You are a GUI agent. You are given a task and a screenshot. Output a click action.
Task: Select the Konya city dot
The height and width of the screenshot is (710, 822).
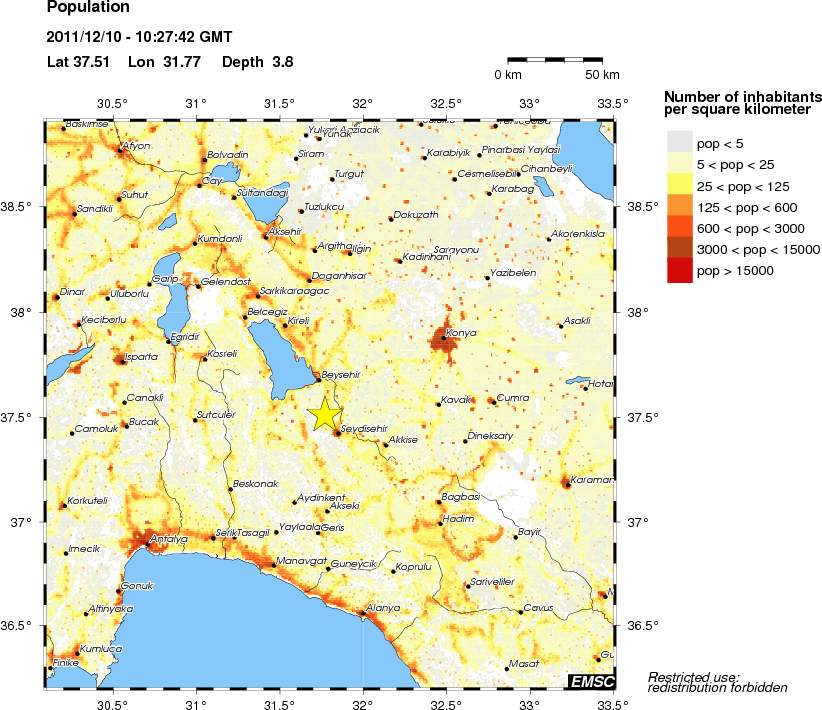444,338
